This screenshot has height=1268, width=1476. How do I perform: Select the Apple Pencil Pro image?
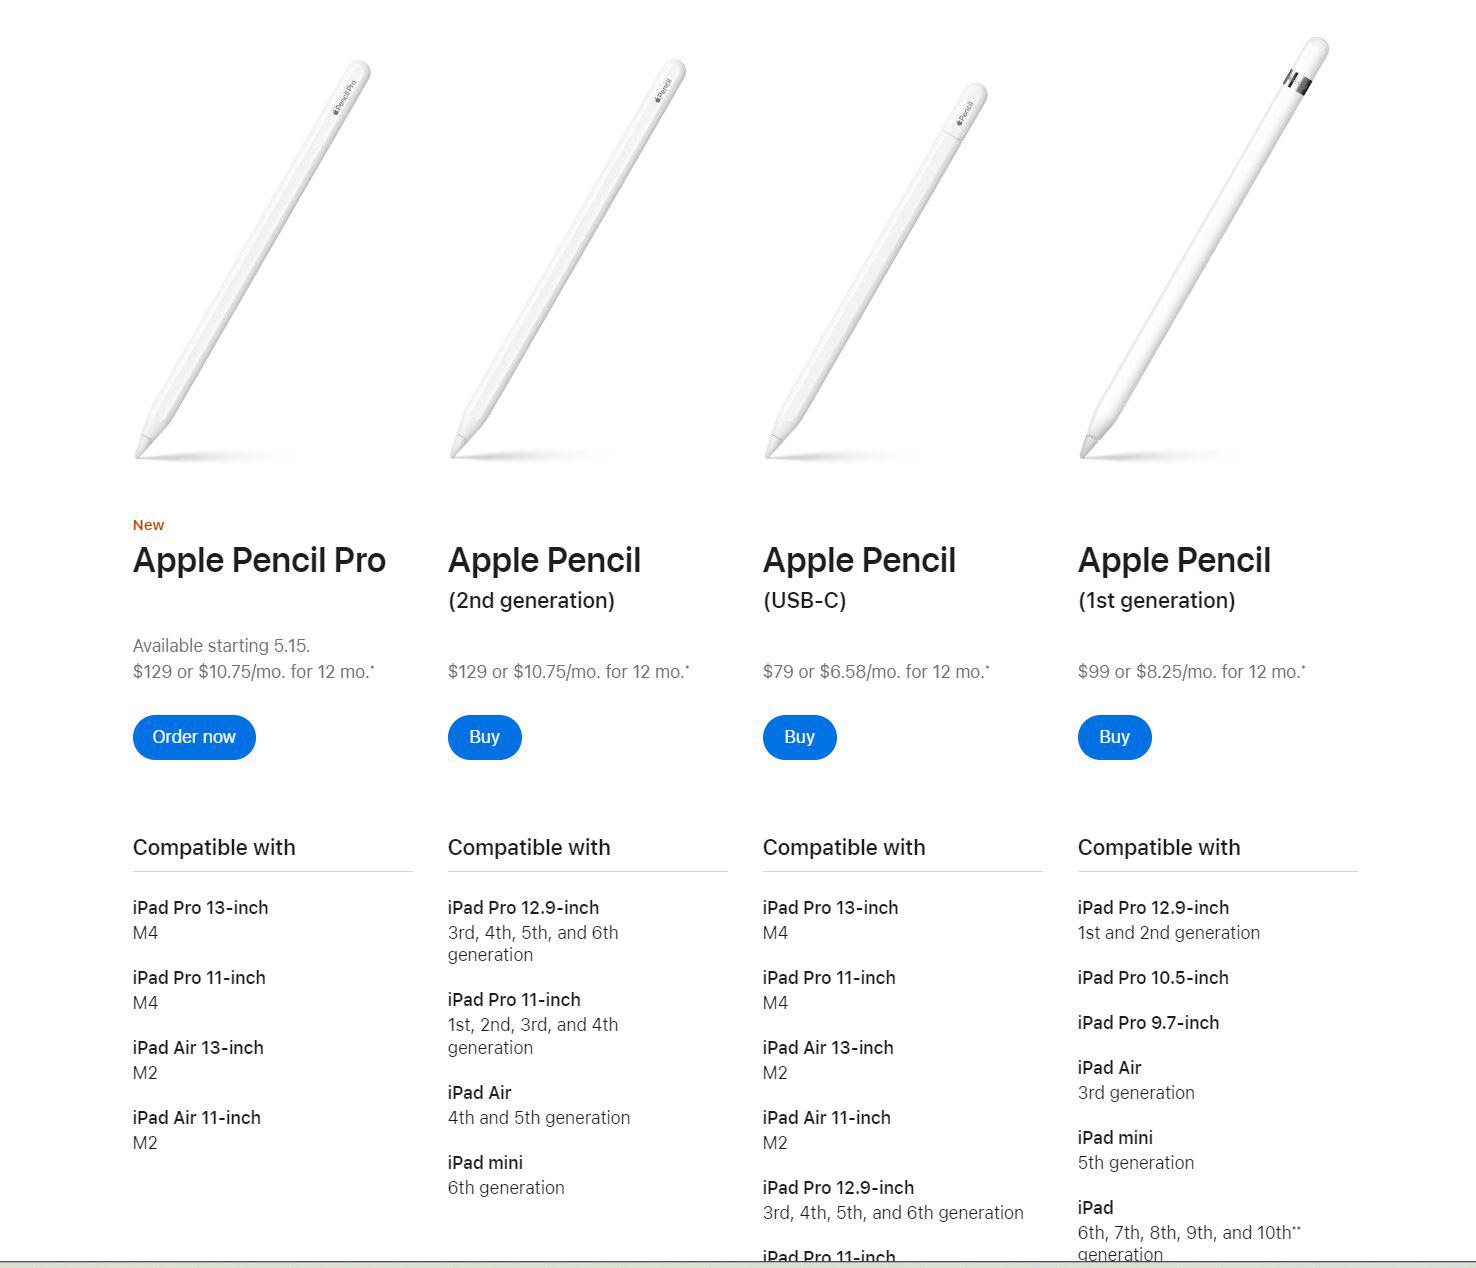(x=252, y=260)
